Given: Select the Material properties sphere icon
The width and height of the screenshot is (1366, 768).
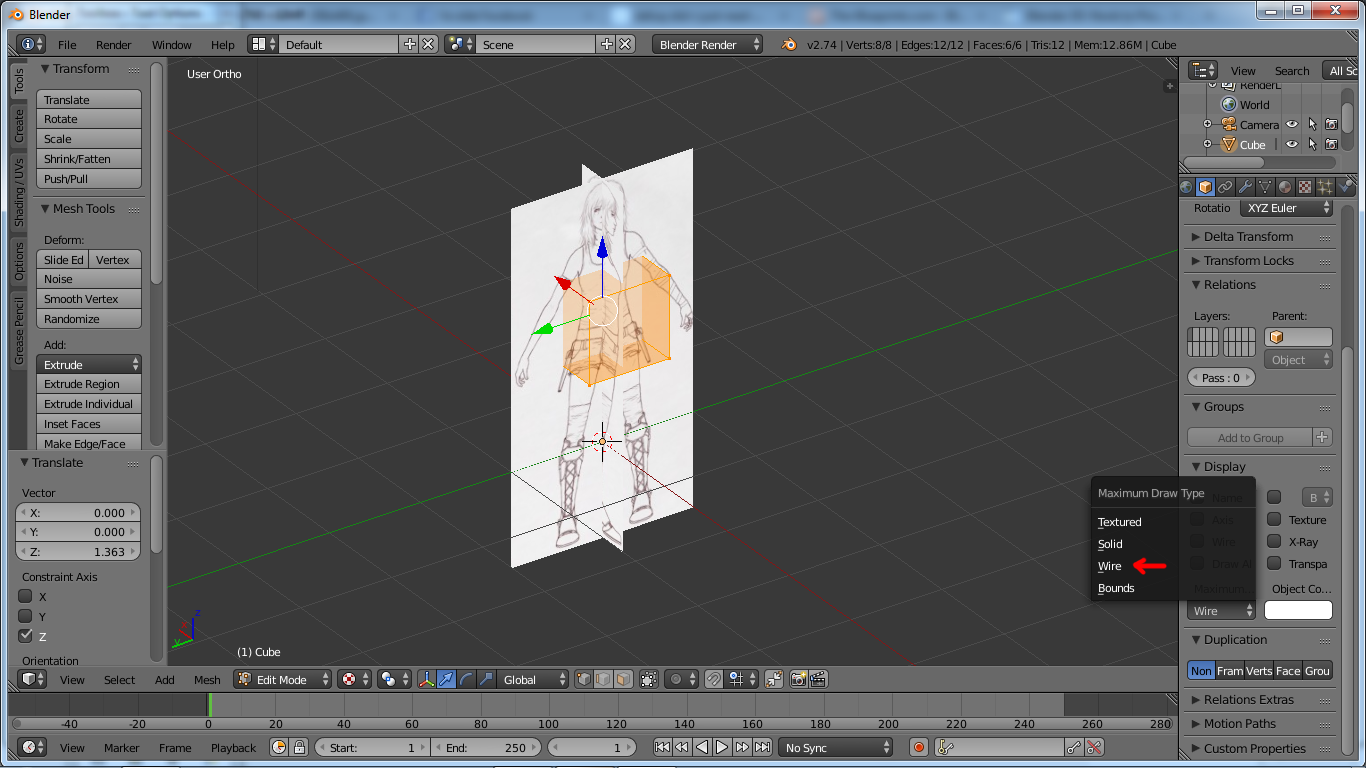Looking at the screenshot, I should pos(1284,186).
